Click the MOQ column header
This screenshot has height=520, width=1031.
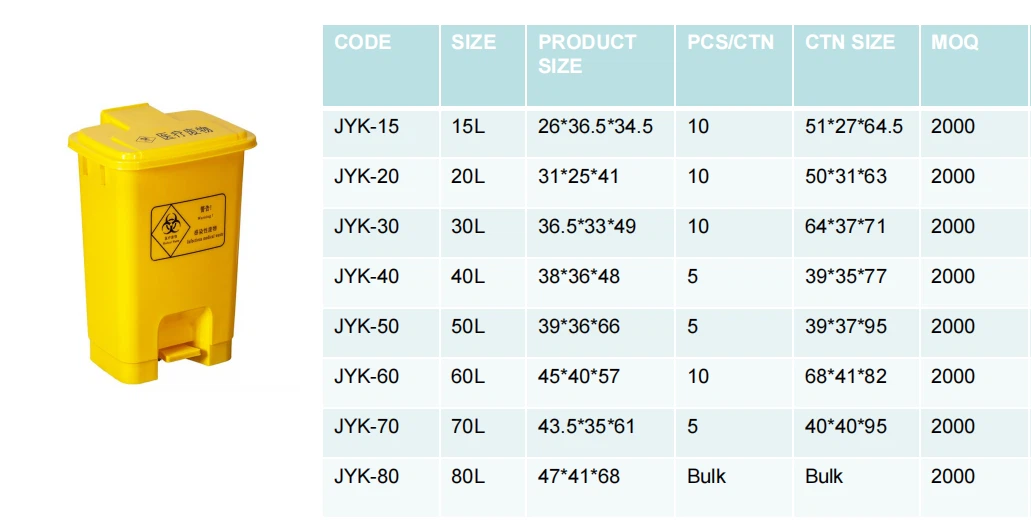tap(955, 43)
